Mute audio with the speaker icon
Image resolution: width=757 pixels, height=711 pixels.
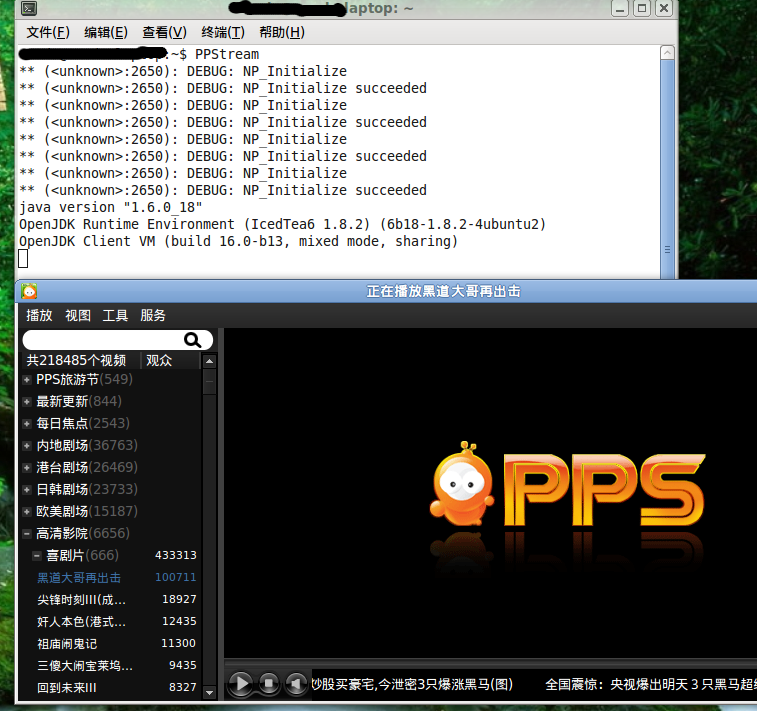(296, 683)
